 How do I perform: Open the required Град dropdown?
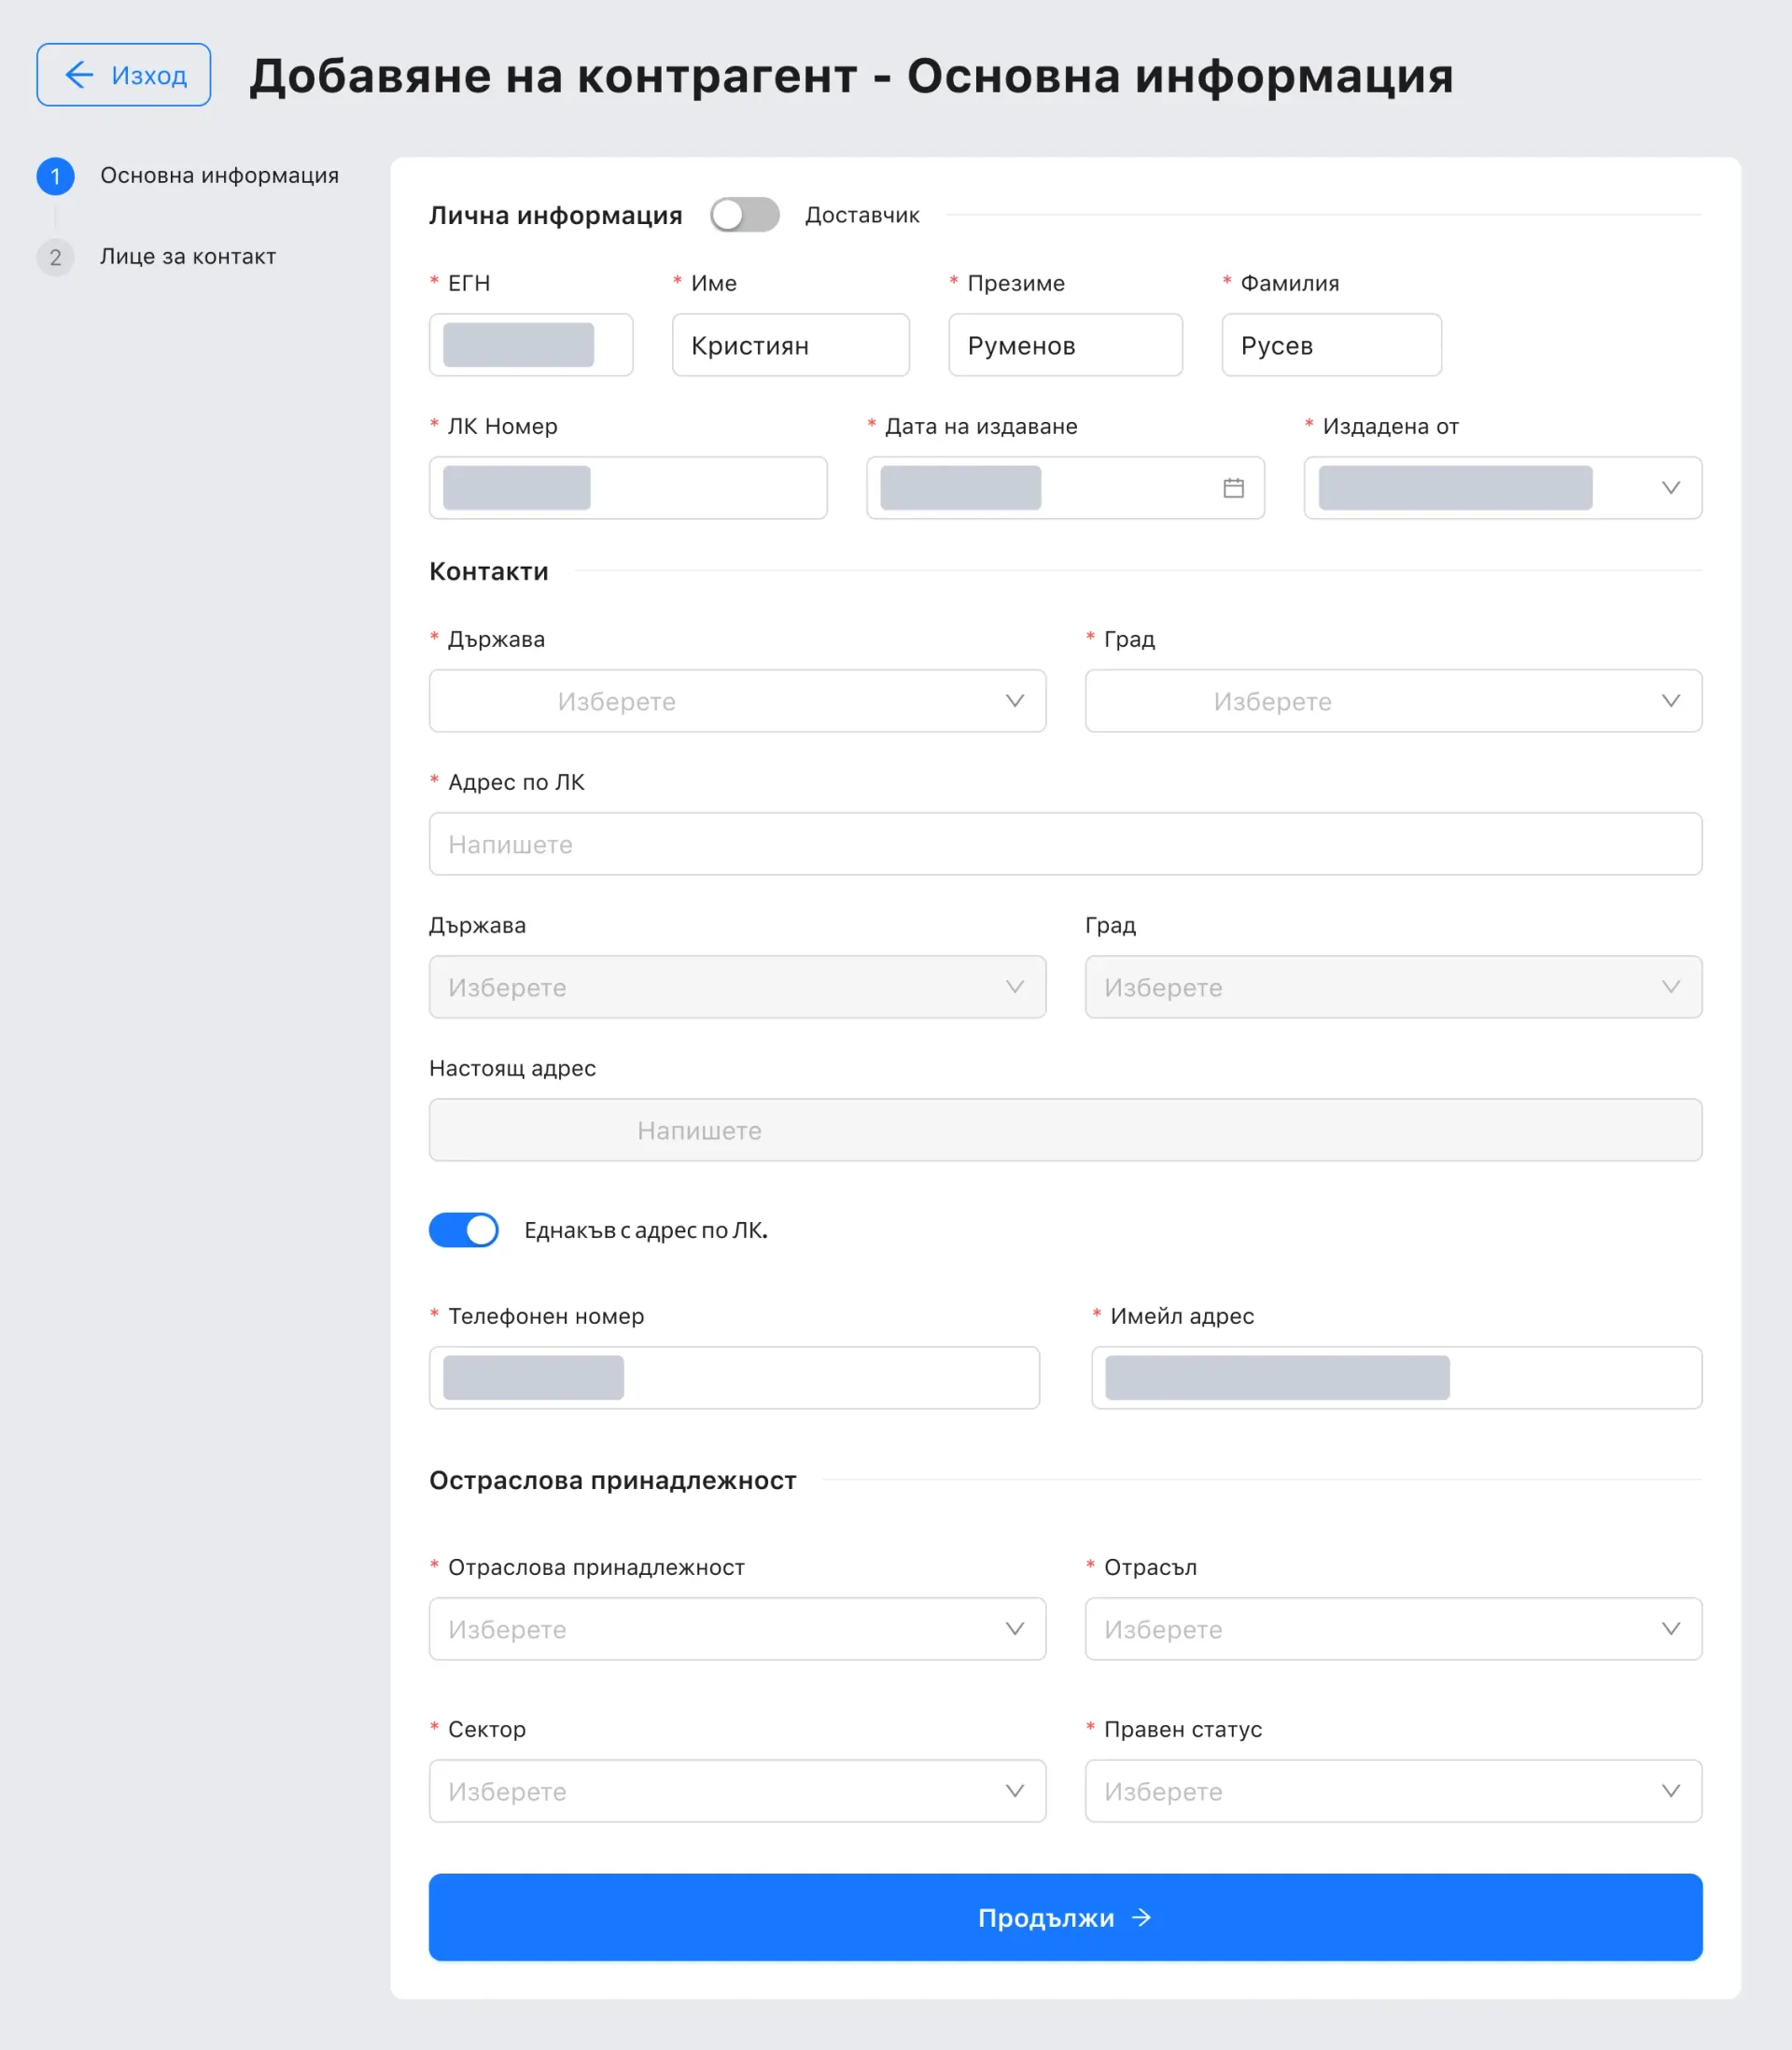(x=1393, y=701)
